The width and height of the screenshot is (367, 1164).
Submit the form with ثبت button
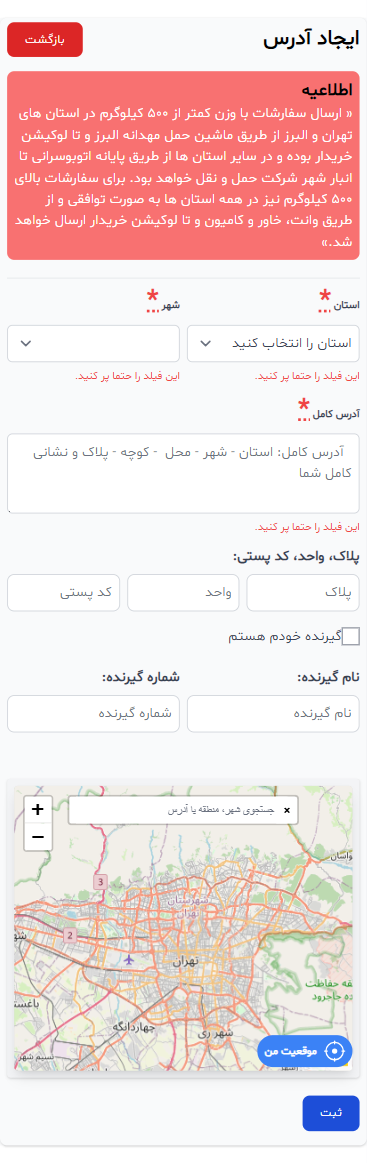tap(331, 1113)
